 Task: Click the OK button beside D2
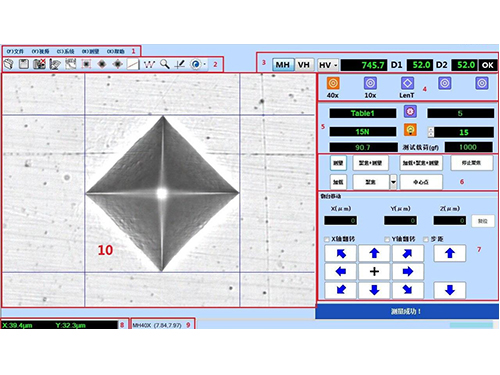tap(487, 65)
